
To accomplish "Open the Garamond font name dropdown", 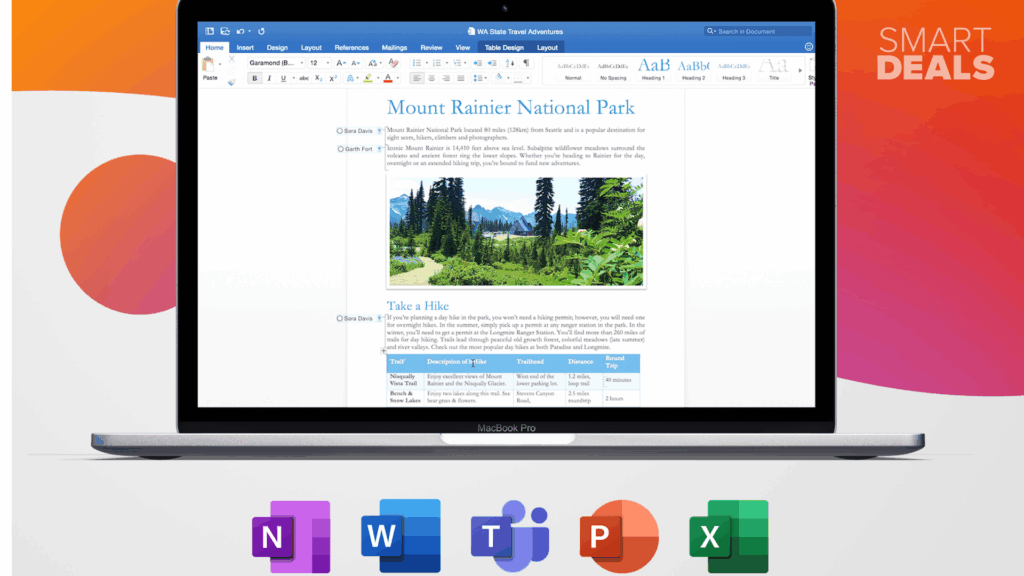I will pos(302,63).
